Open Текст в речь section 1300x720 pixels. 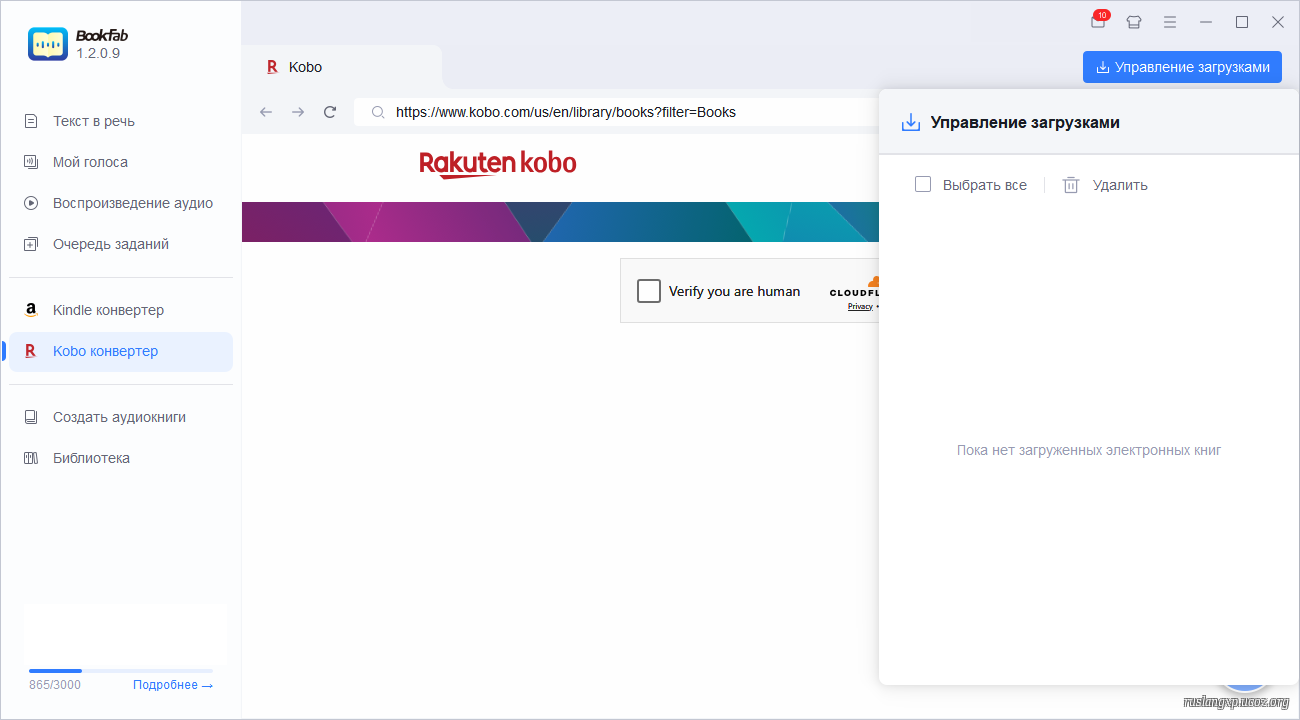(93, 121)
